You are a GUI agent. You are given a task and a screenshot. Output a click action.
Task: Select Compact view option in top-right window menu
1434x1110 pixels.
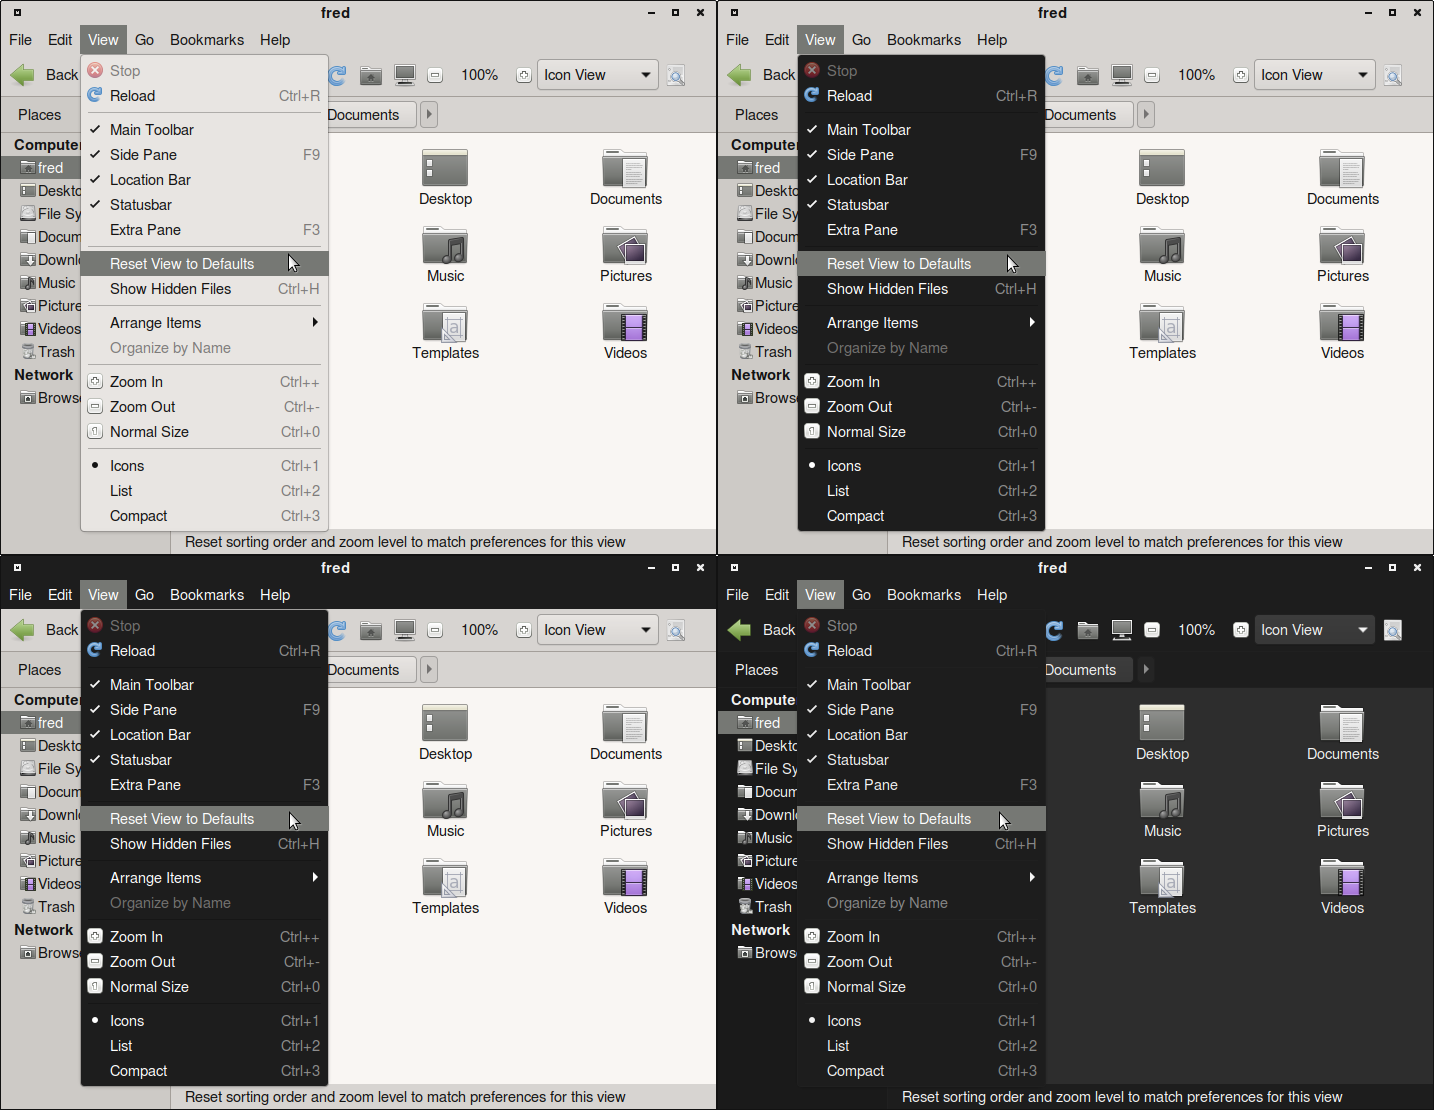[x=921, y=516]
